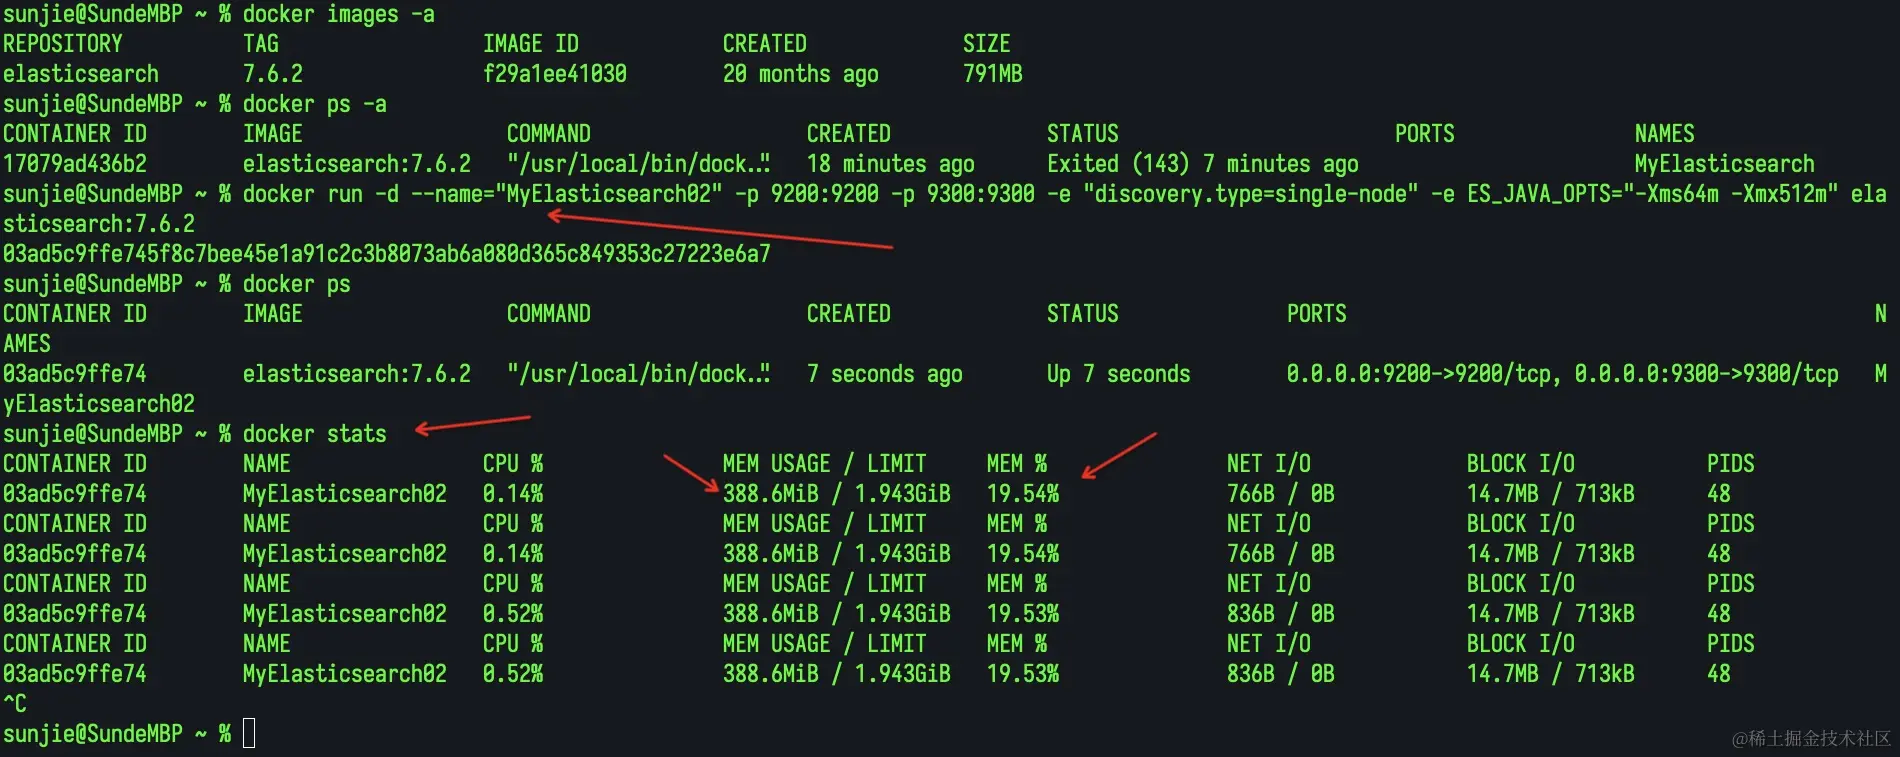Select the '18 minutes ago' created value
The width and height of the screenshot is (1900, 757).
tap(890, 164)
